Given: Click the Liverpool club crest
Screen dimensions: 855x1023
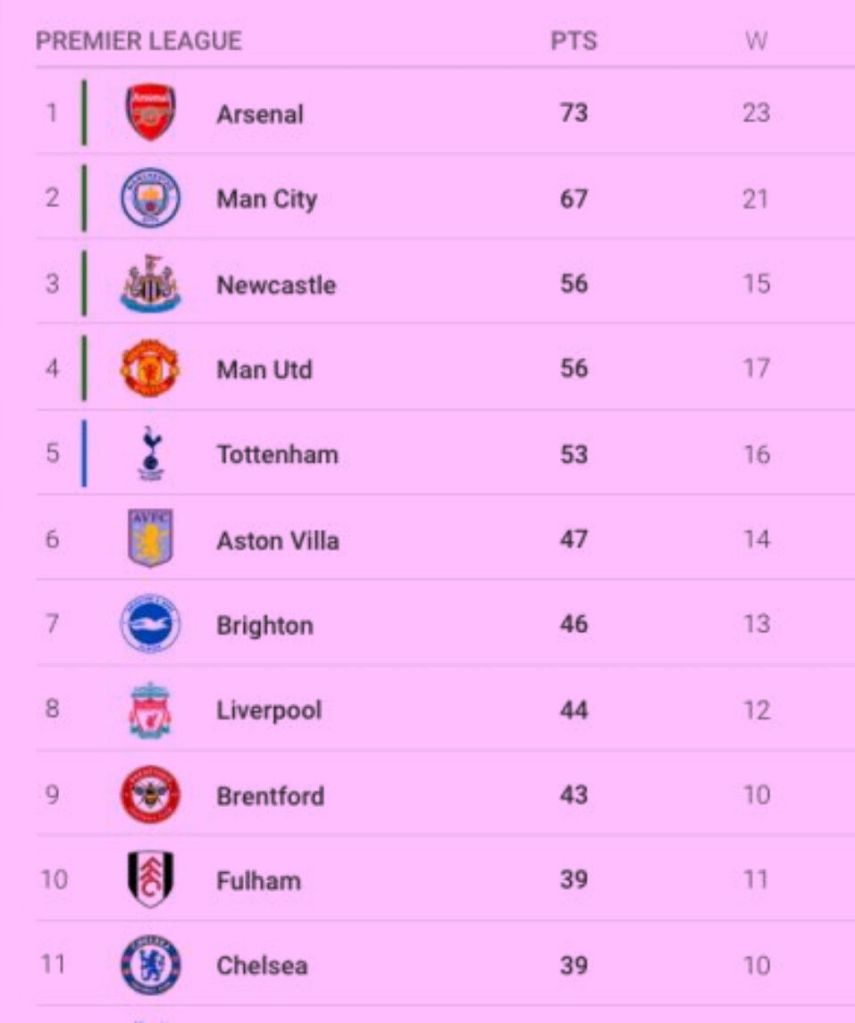Looking at the screenshot, I should 151,710.
